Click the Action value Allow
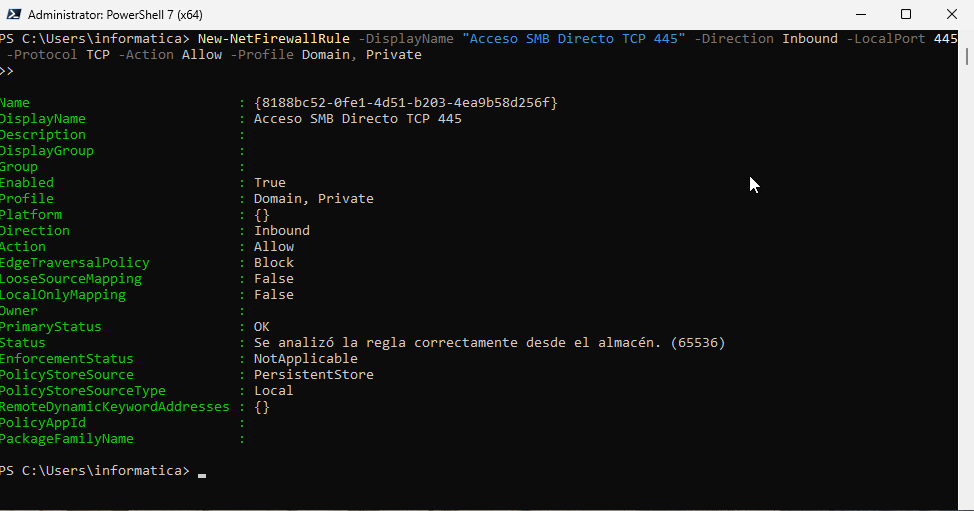Screen dimensions: 974x511 [274, 247]
